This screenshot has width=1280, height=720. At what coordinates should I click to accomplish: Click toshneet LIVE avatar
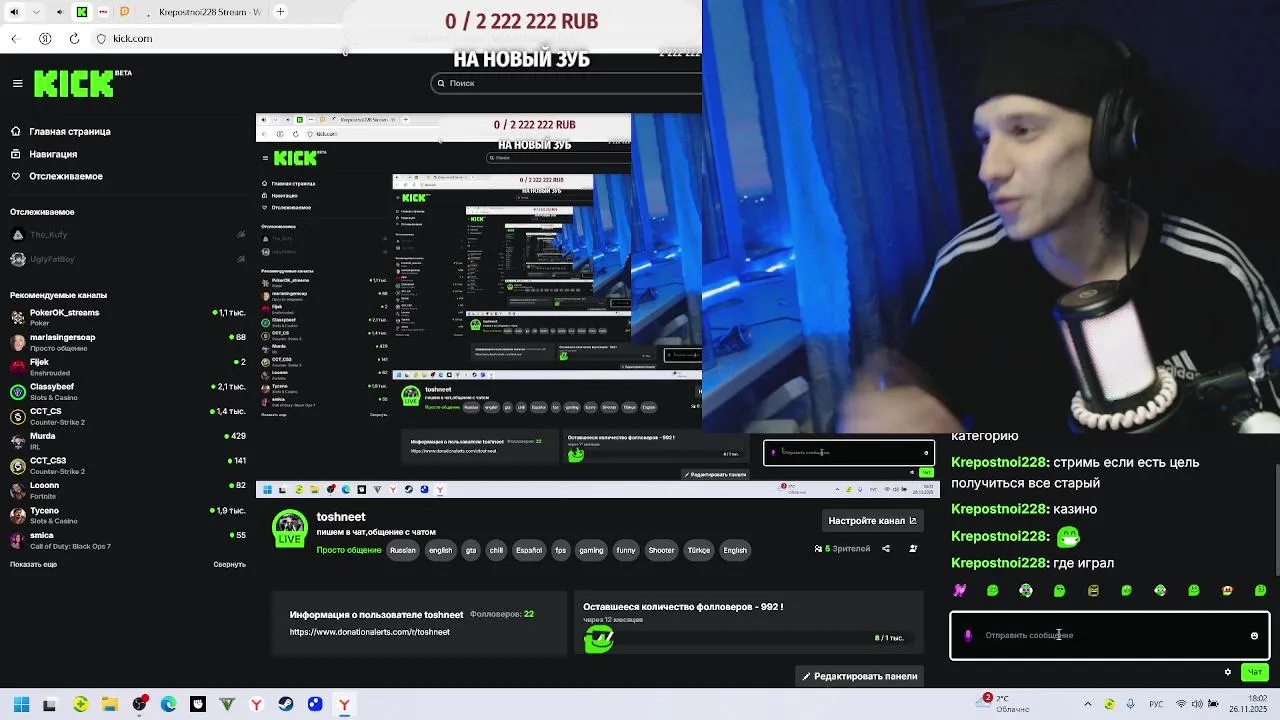[x=290, y=529]
